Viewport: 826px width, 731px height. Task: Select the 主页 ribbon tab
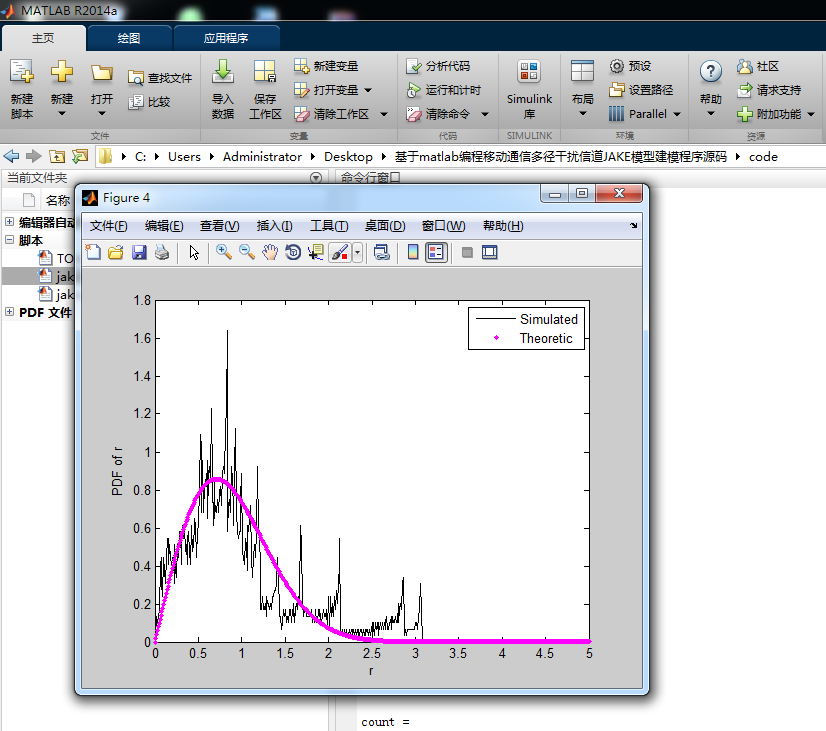43,38
